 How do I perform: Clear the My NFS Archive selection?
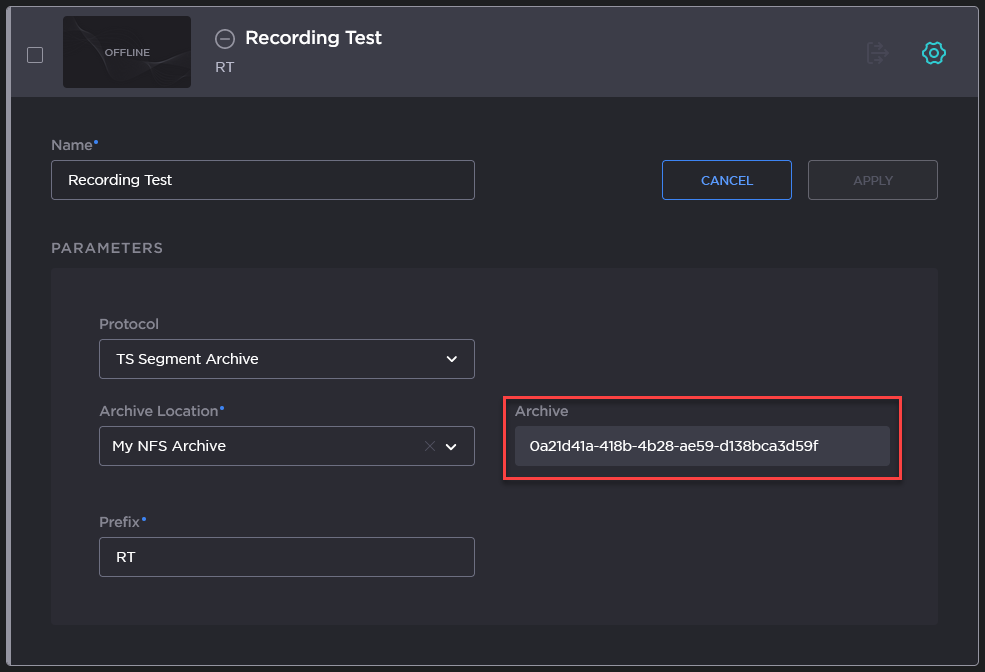pyautogui.click(x=430, y=446)
